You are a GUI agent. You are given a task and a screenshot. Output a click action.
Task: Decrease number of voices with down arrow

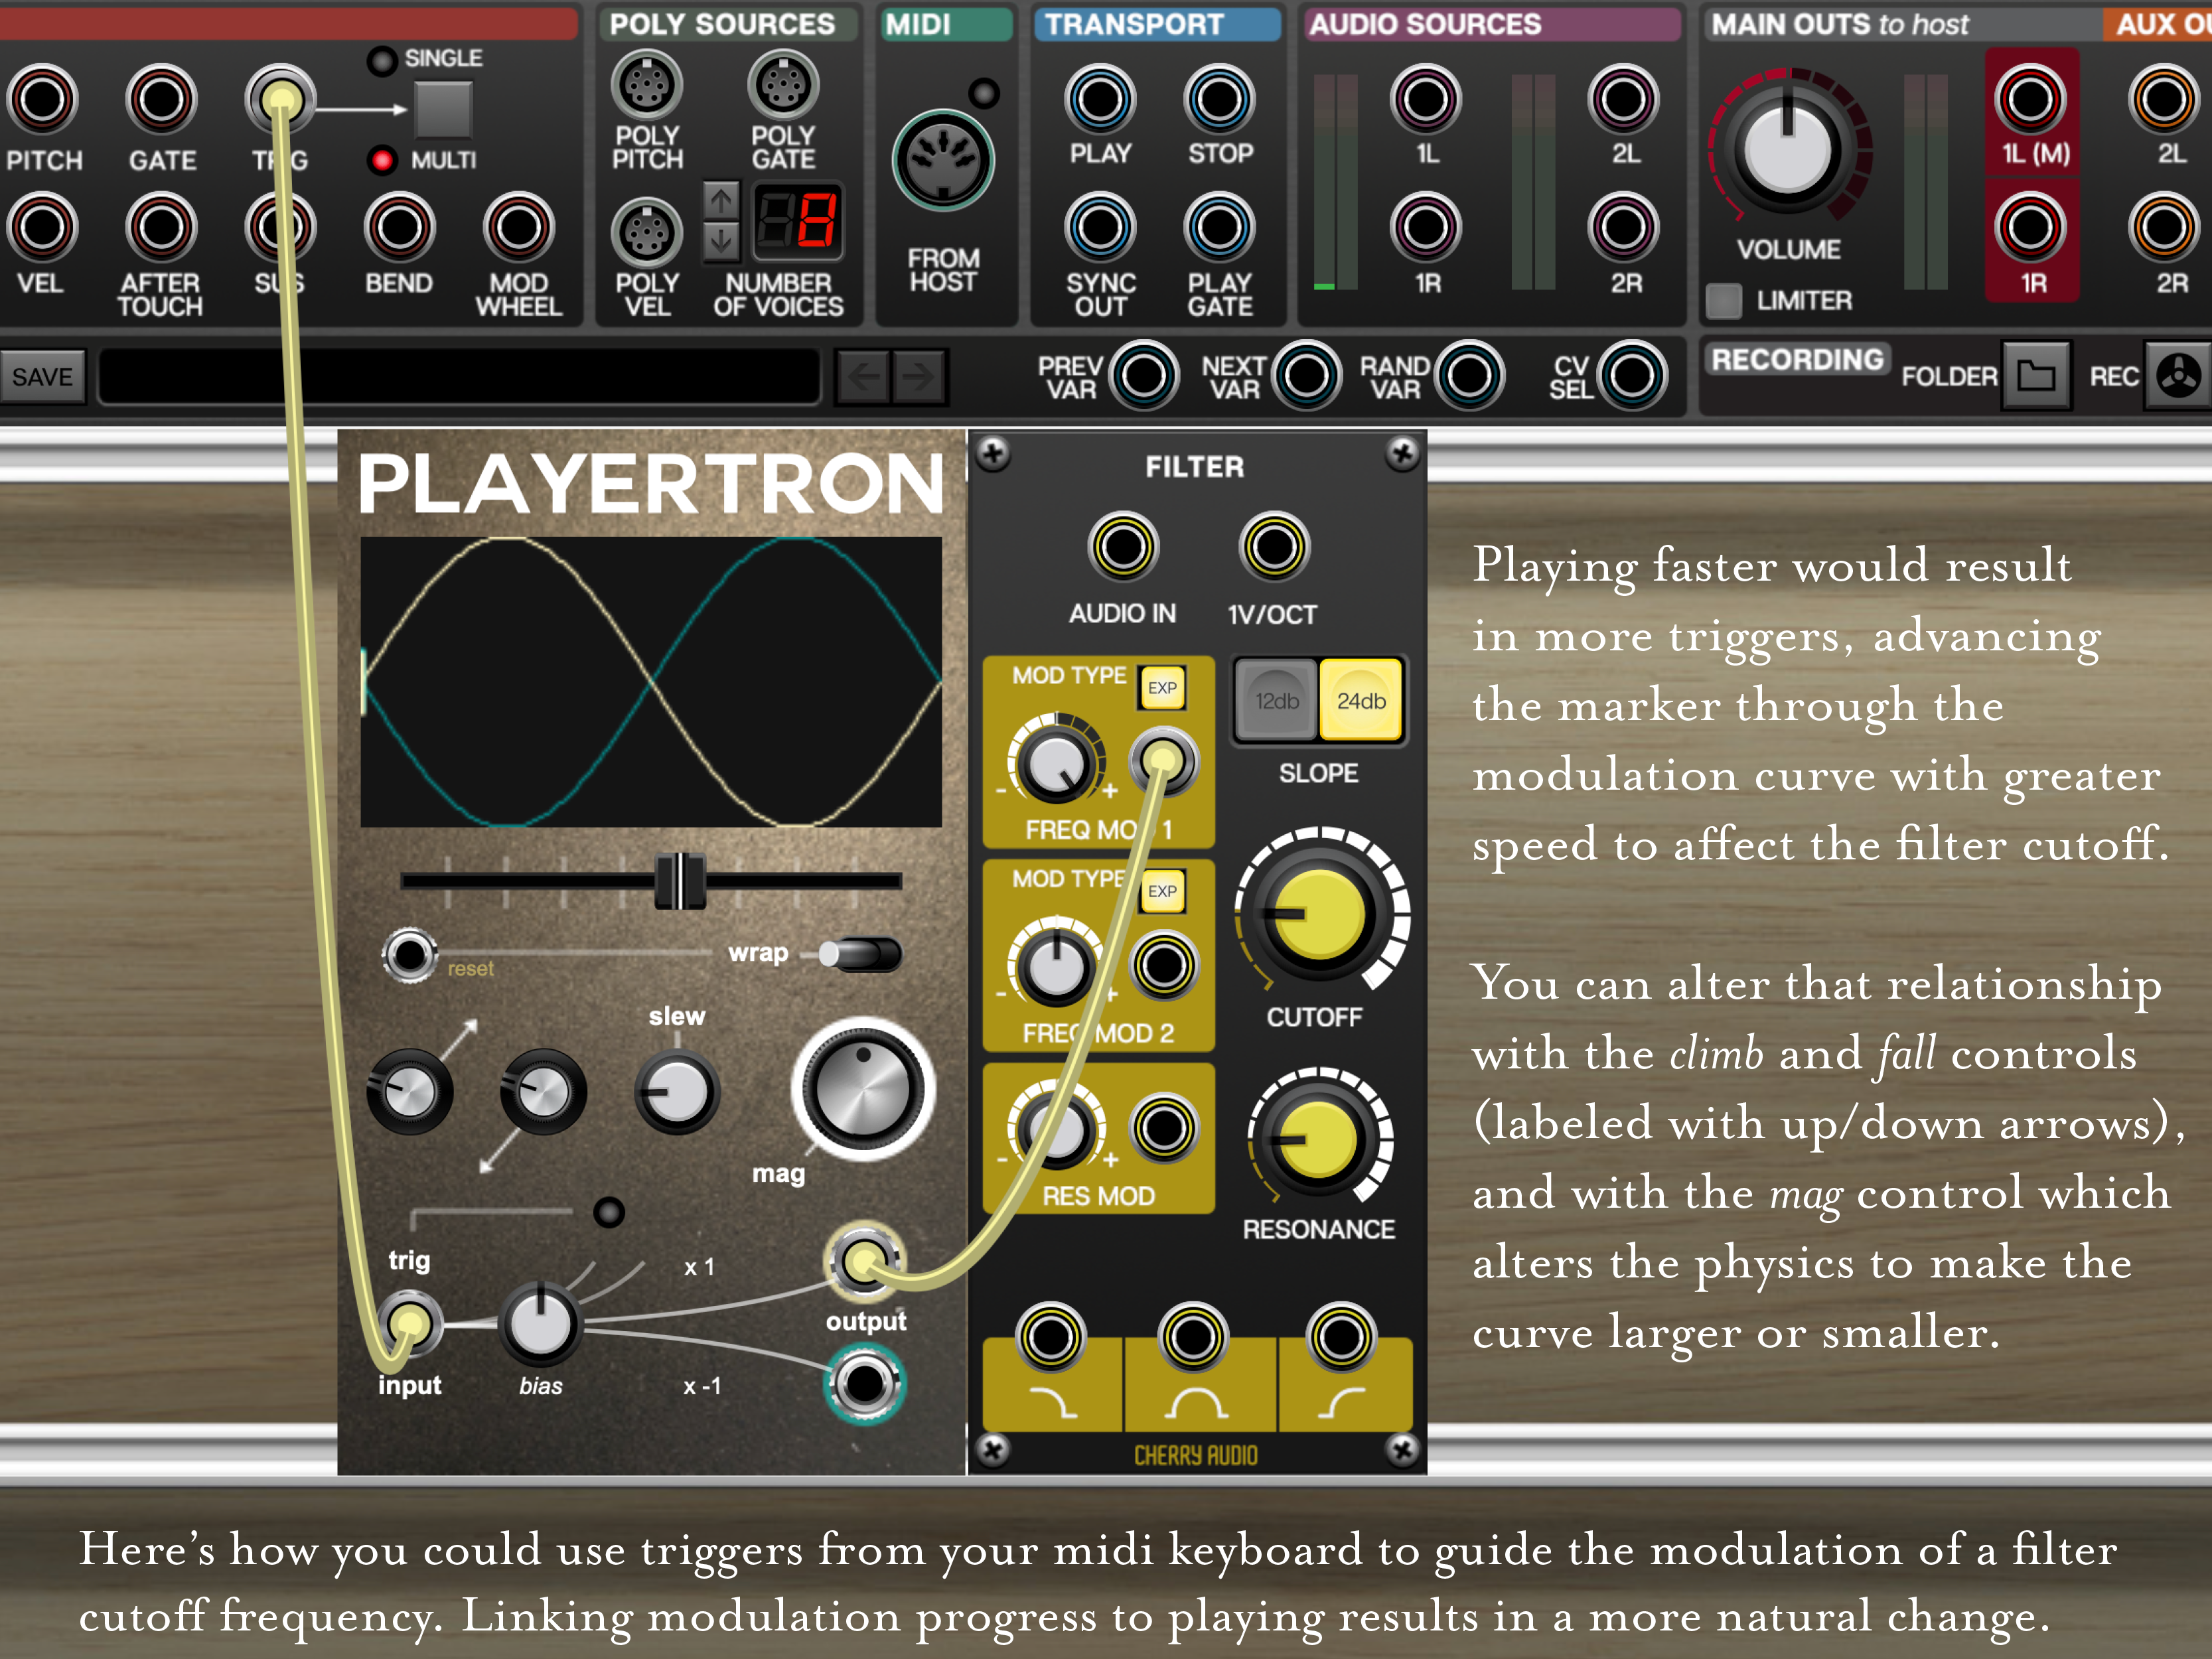tap(721, 241)
